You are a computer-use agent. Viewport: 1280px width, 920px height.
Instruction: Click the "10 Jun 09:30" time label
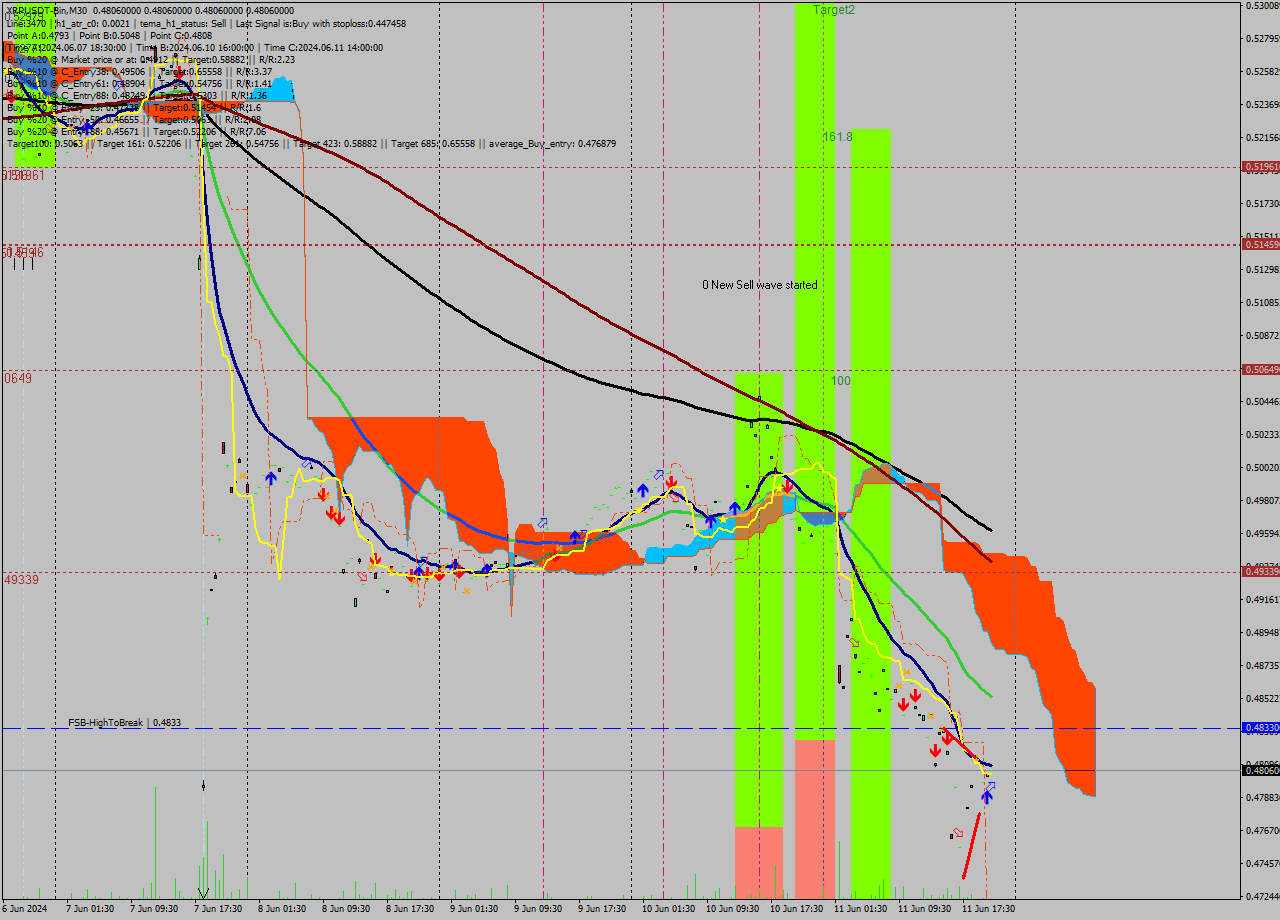pyautogui.click(x=732, y=909)
